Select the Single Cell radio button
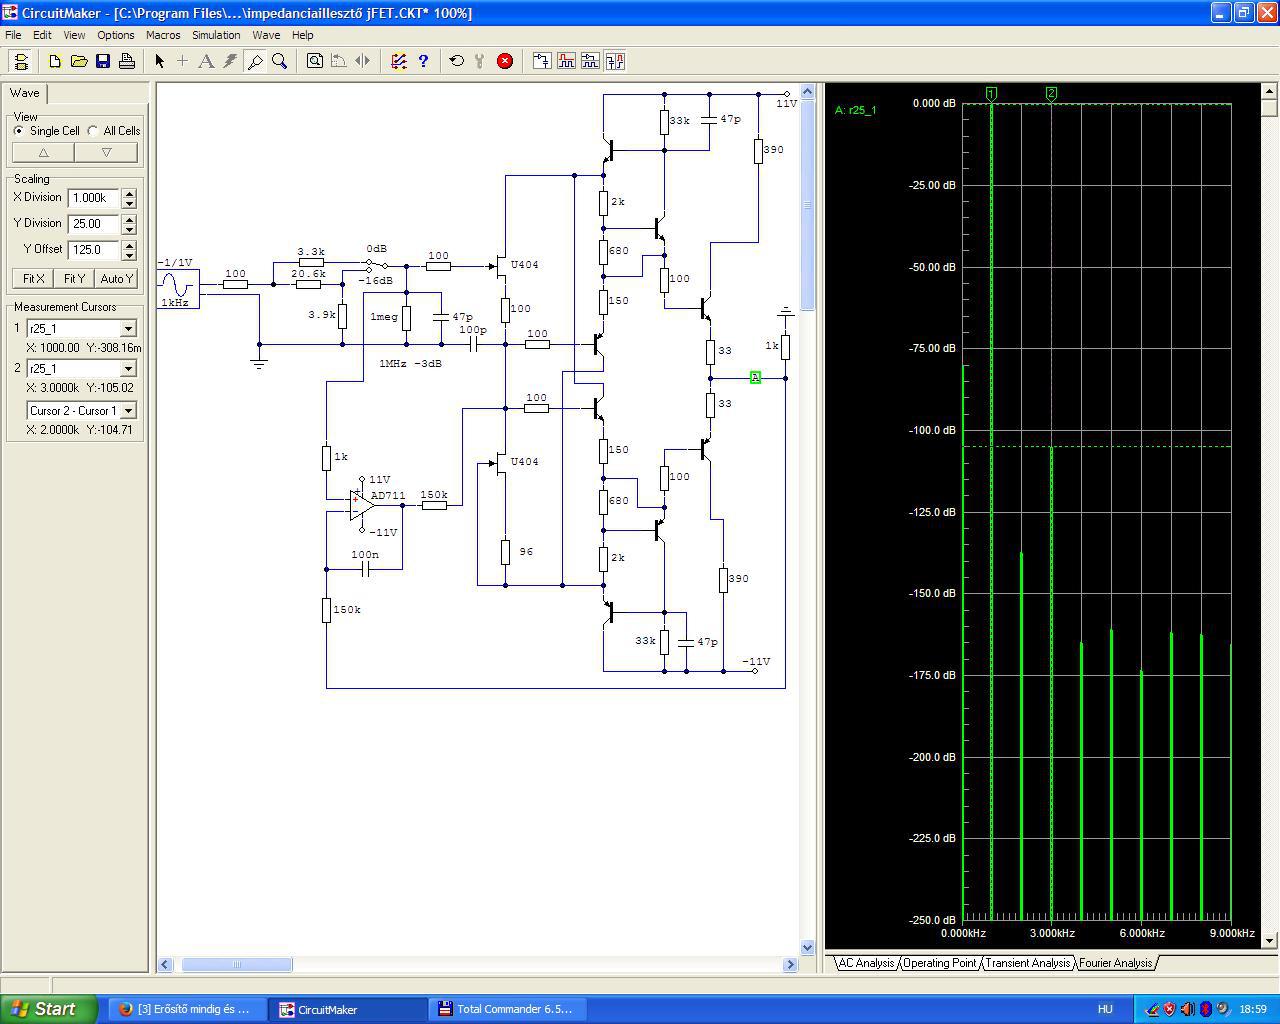The height and width of the screenshot is (1024, 1280). (x=19, y=131)
